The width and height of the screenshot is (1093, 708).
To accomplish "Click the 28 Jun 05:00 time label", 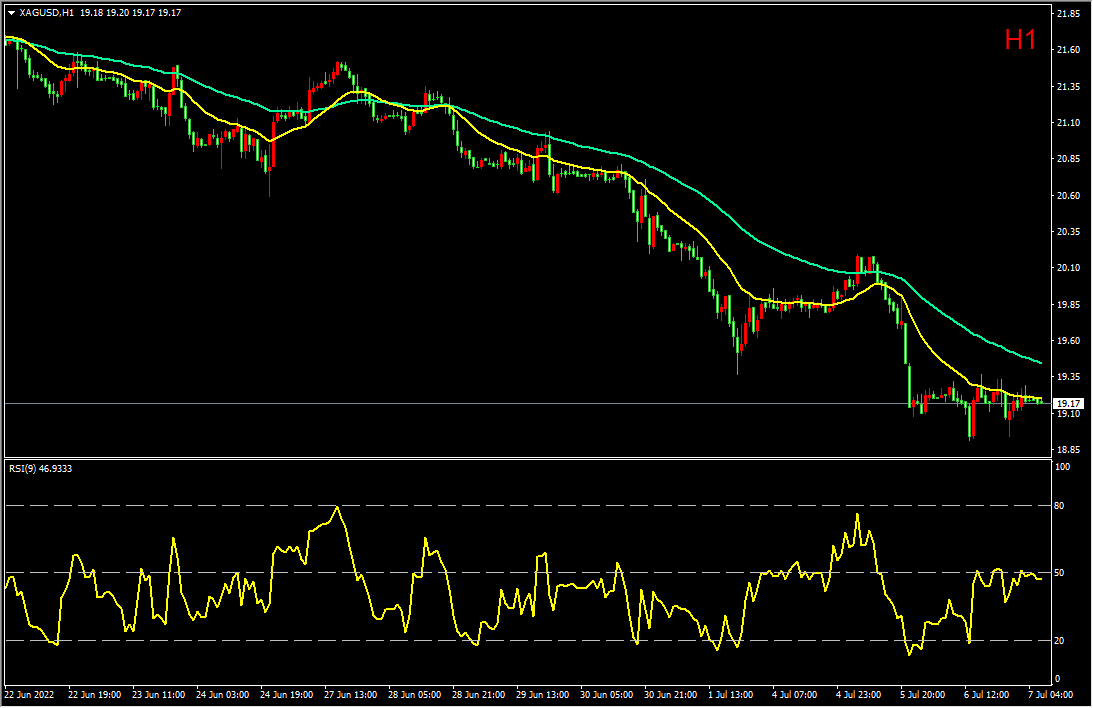I will tap(415, 695).
